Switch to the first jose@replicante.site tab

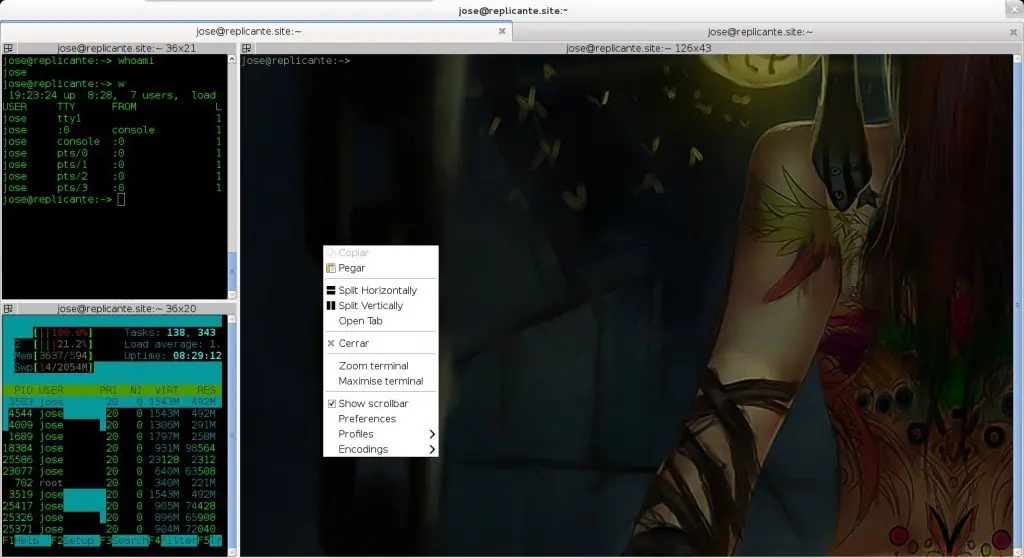[256, 31]
